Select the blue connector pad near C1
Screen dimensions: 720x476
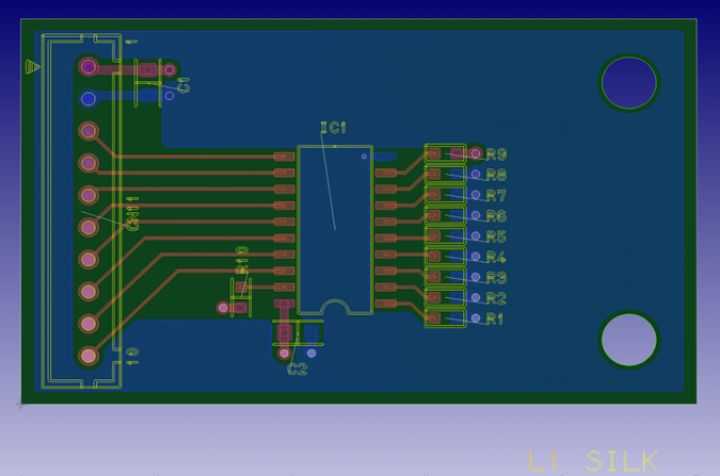point(88,99)
